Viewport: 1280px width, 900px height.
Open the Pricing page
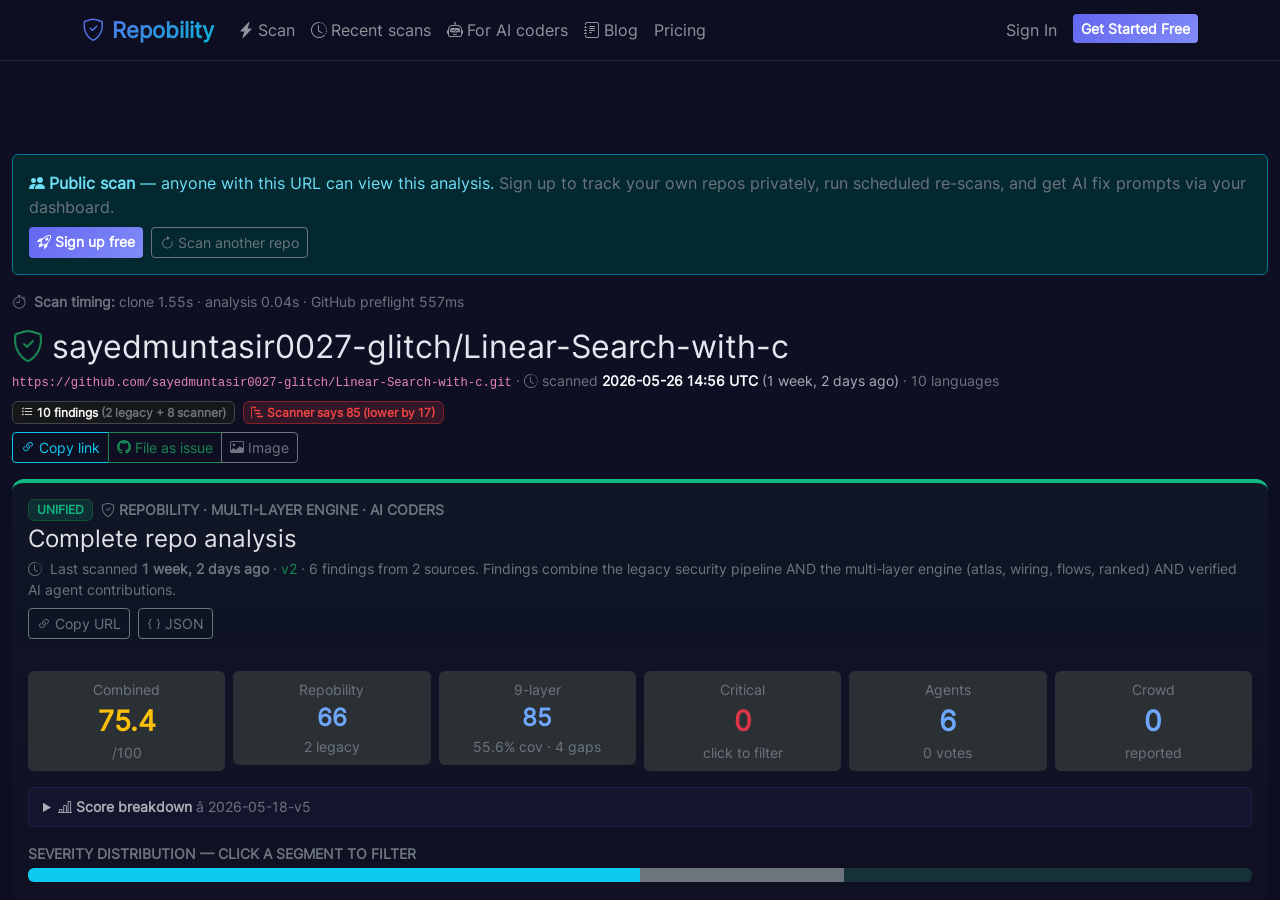[x=680, y=30]
